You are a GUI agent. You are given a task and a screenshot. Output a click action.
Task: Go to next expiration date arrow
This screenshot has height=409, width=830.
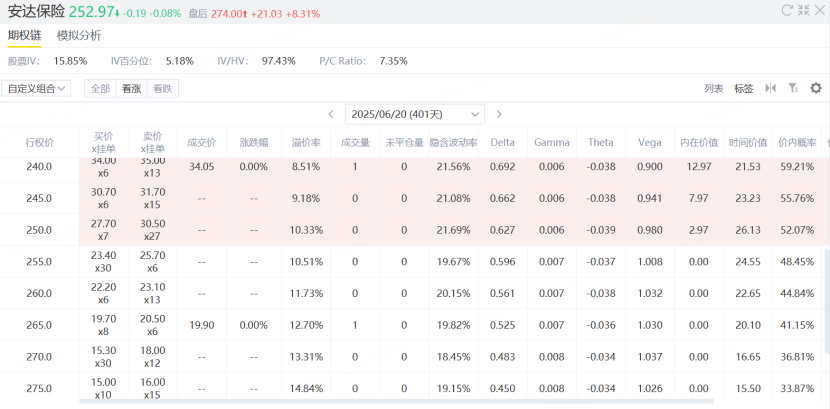tap(499, 115)
